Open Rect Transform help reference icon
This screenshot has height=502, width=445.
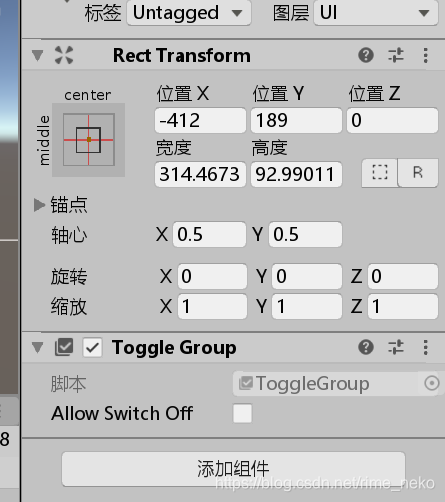pos(366,55)
